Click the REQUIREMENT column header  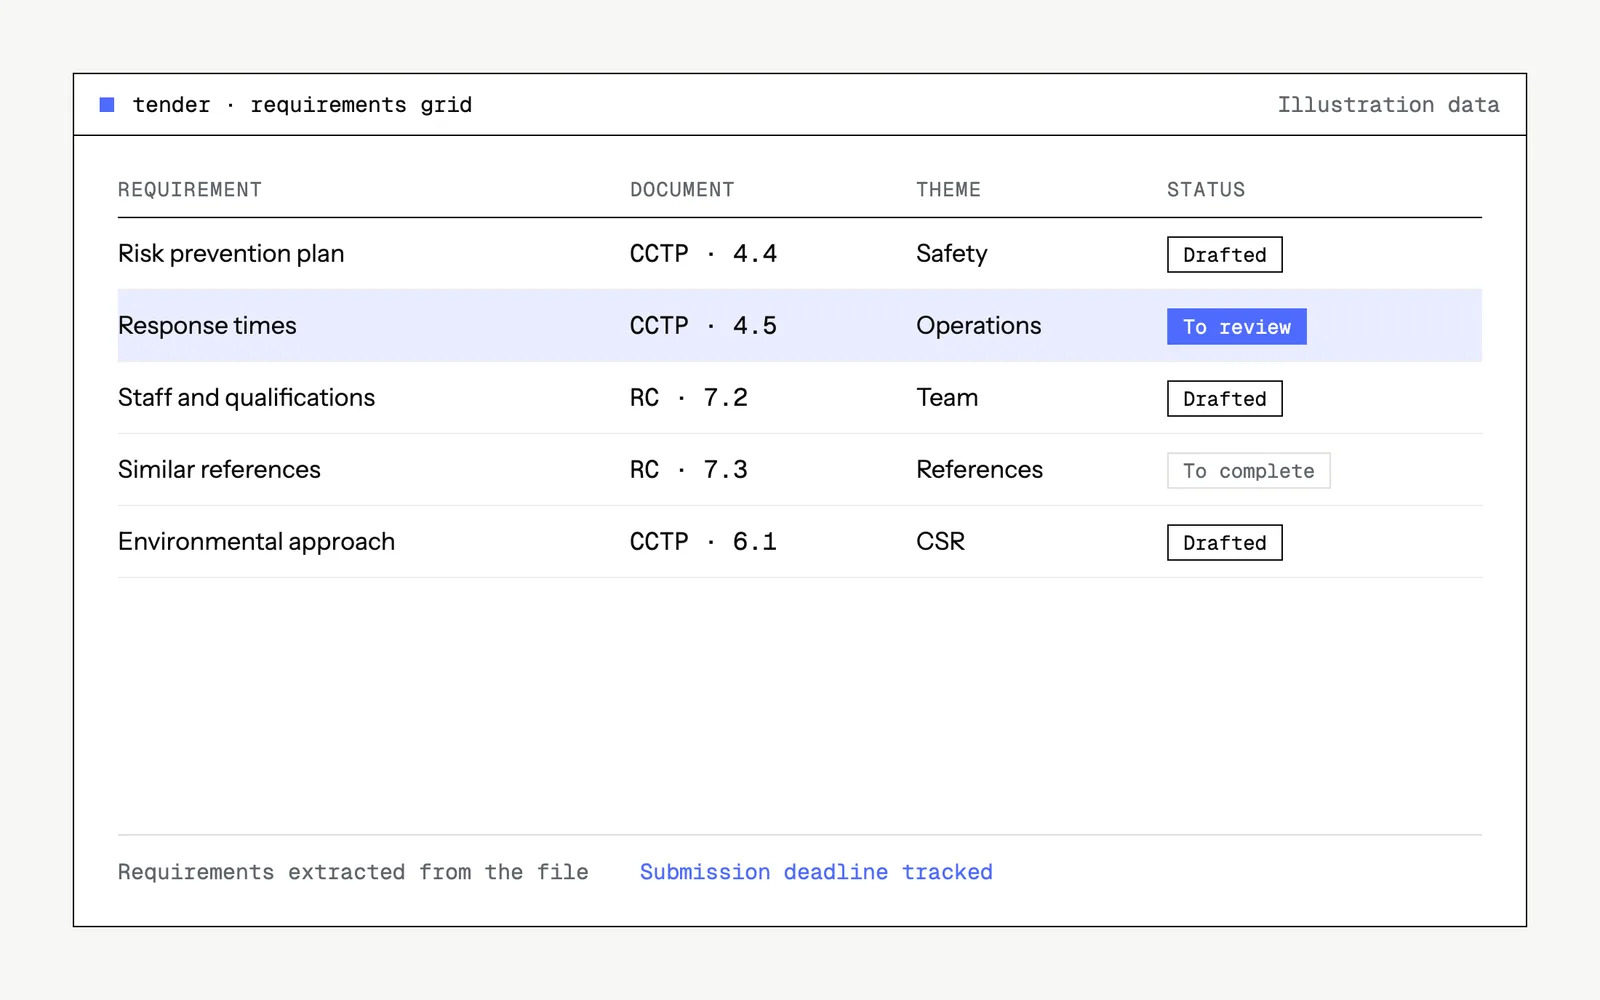click(190, 190)
